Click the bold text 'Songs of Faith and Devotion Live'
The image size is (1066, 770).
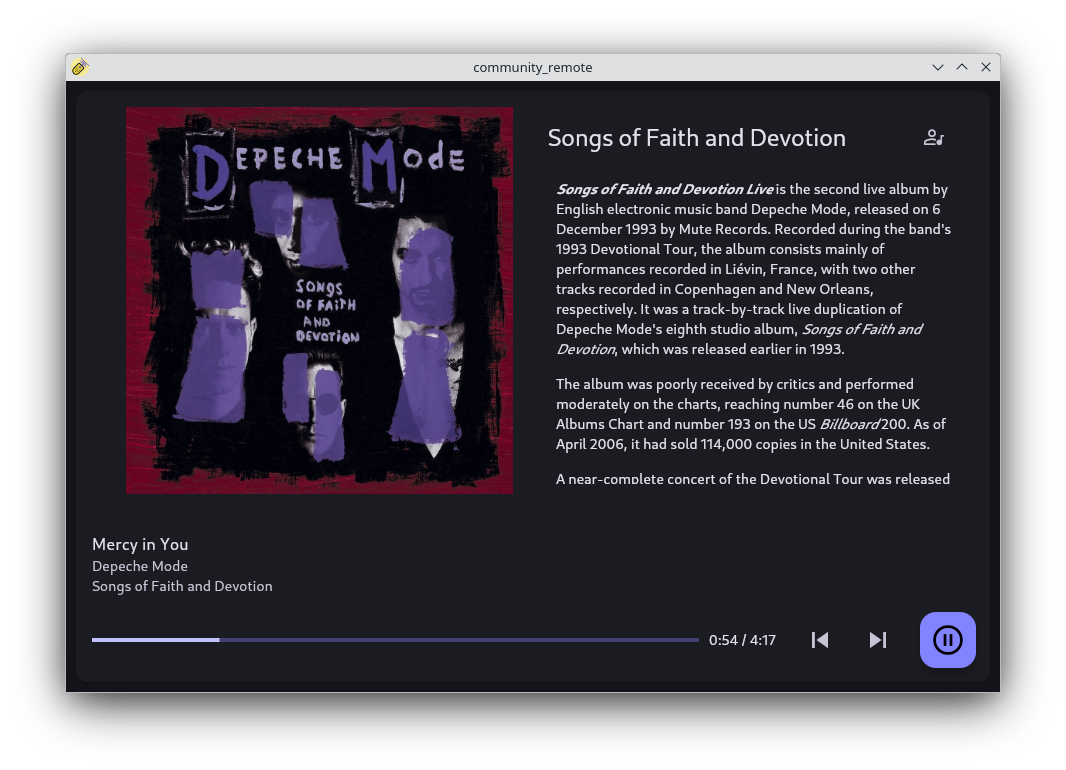665,189
